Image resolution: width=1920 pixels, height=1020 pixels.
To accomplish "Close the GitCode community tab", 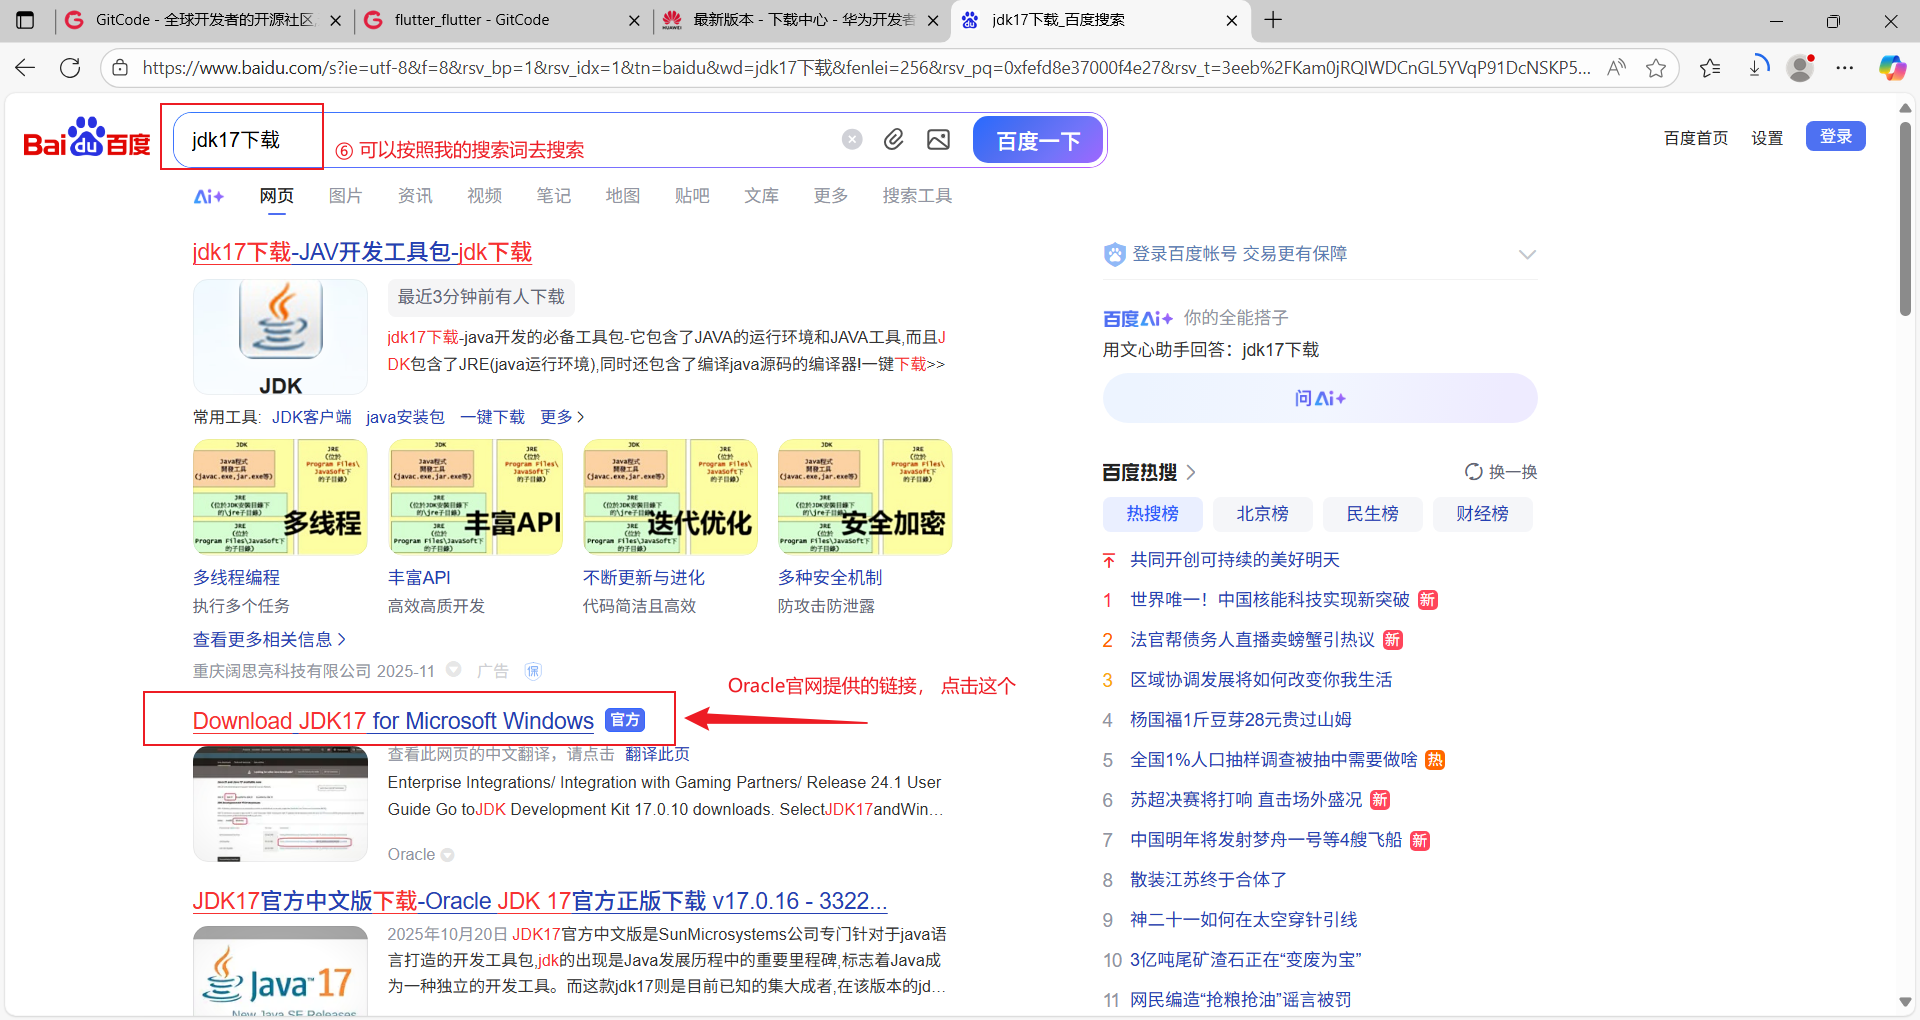I will [x=335, y=20].
